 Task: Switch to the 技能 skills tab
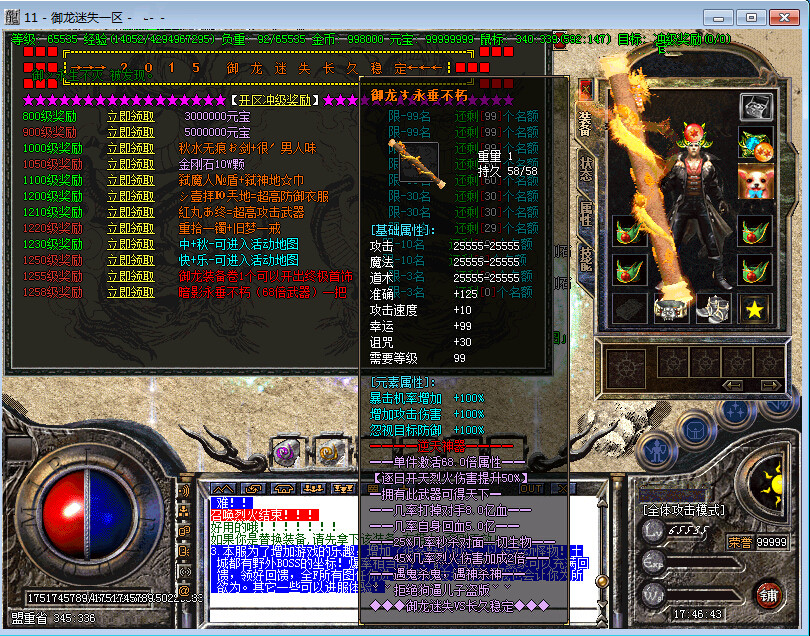[x=585, y=258]
